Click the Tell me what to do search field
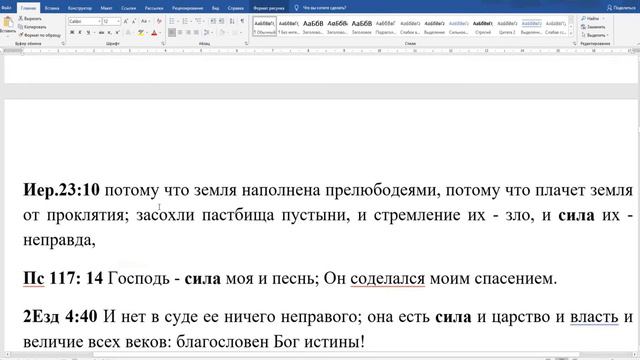640x360 pixels. tap(324, 8)
